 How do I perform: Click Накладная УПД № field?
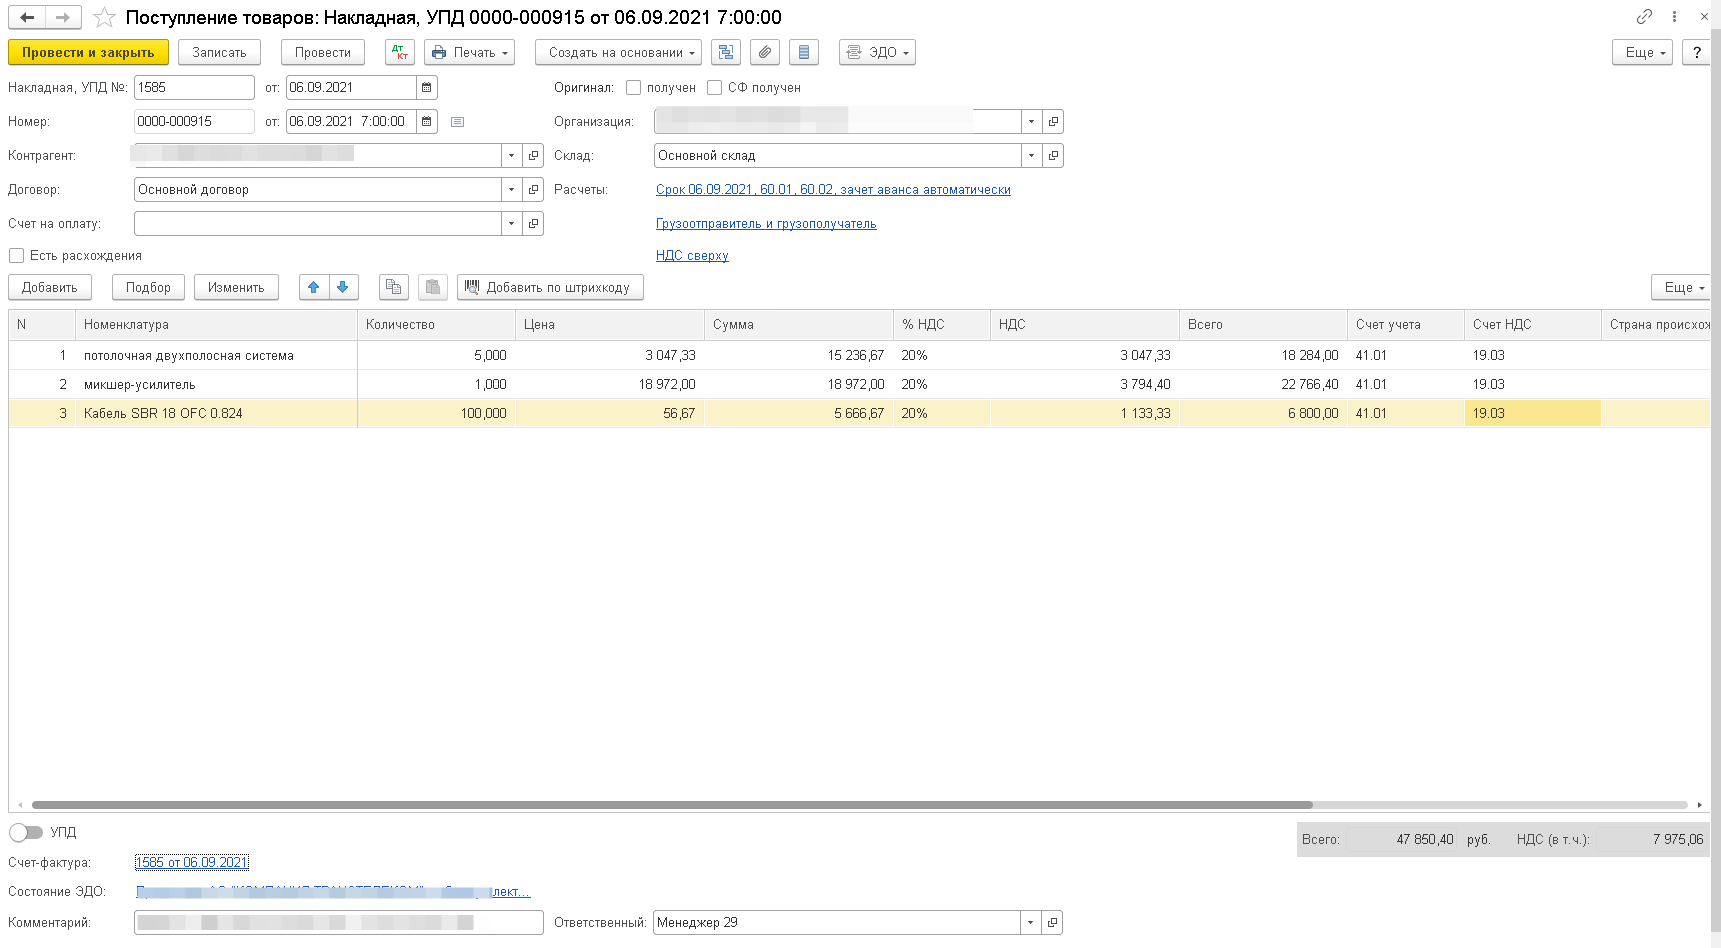tap(194, 88)
